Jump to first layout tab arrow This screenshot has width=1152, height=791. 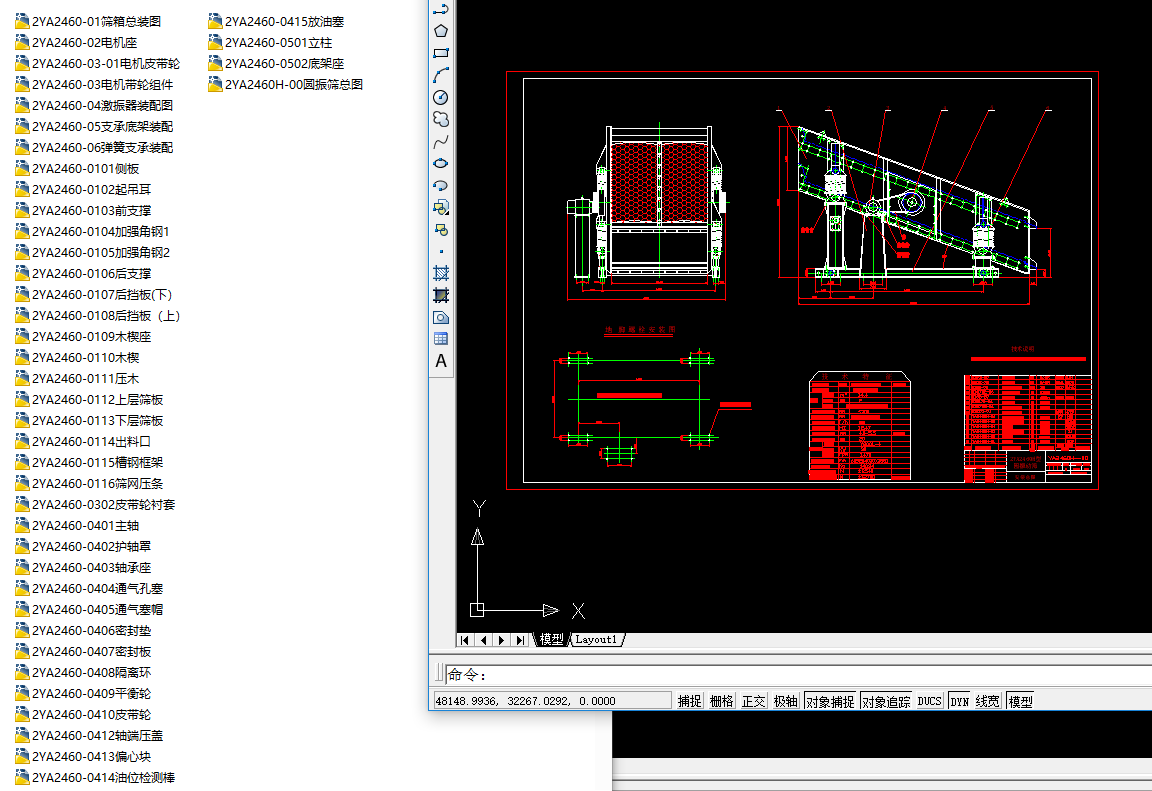click(x=465, y=640)
